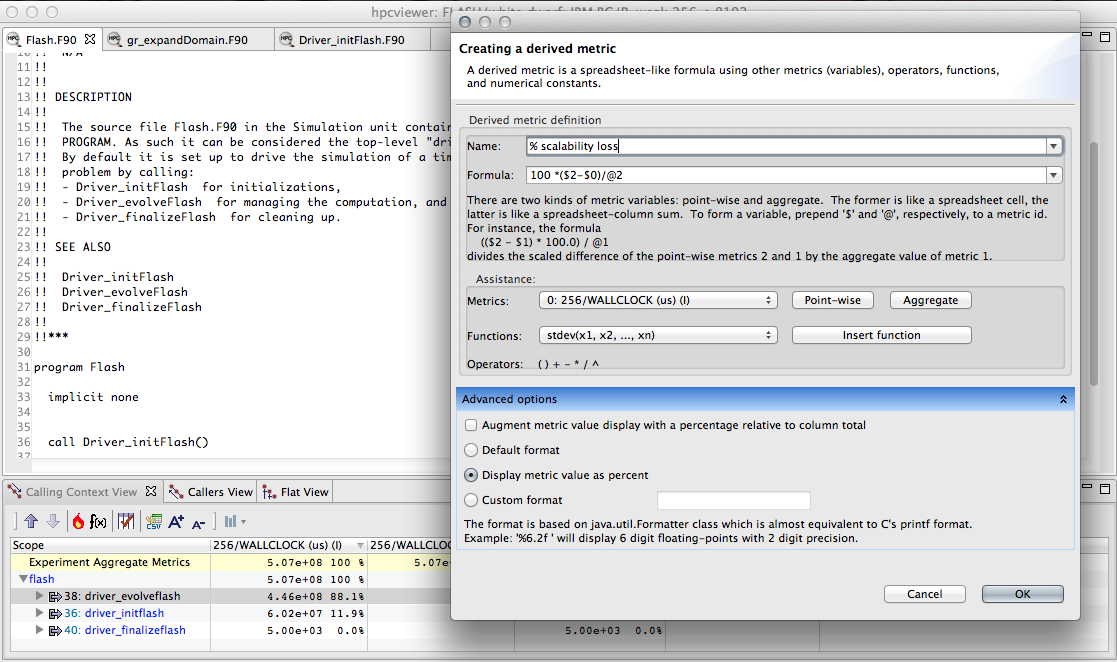Click the expand scope up-arrow icon
The width and height of the screenshot is (1117, 662).
click(x=30, y=521)
